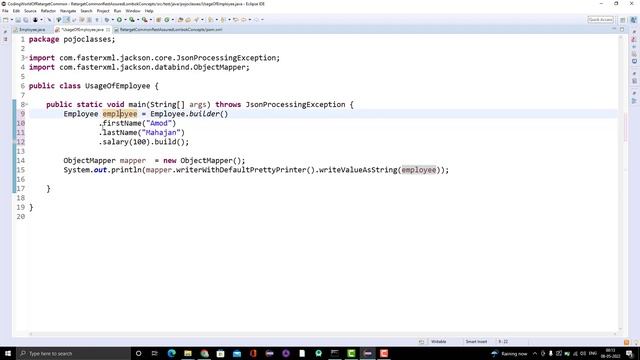Open the Debug configurations dropdown arrow
The height and width of the screenshot is (360, 640).
(113, 20)
